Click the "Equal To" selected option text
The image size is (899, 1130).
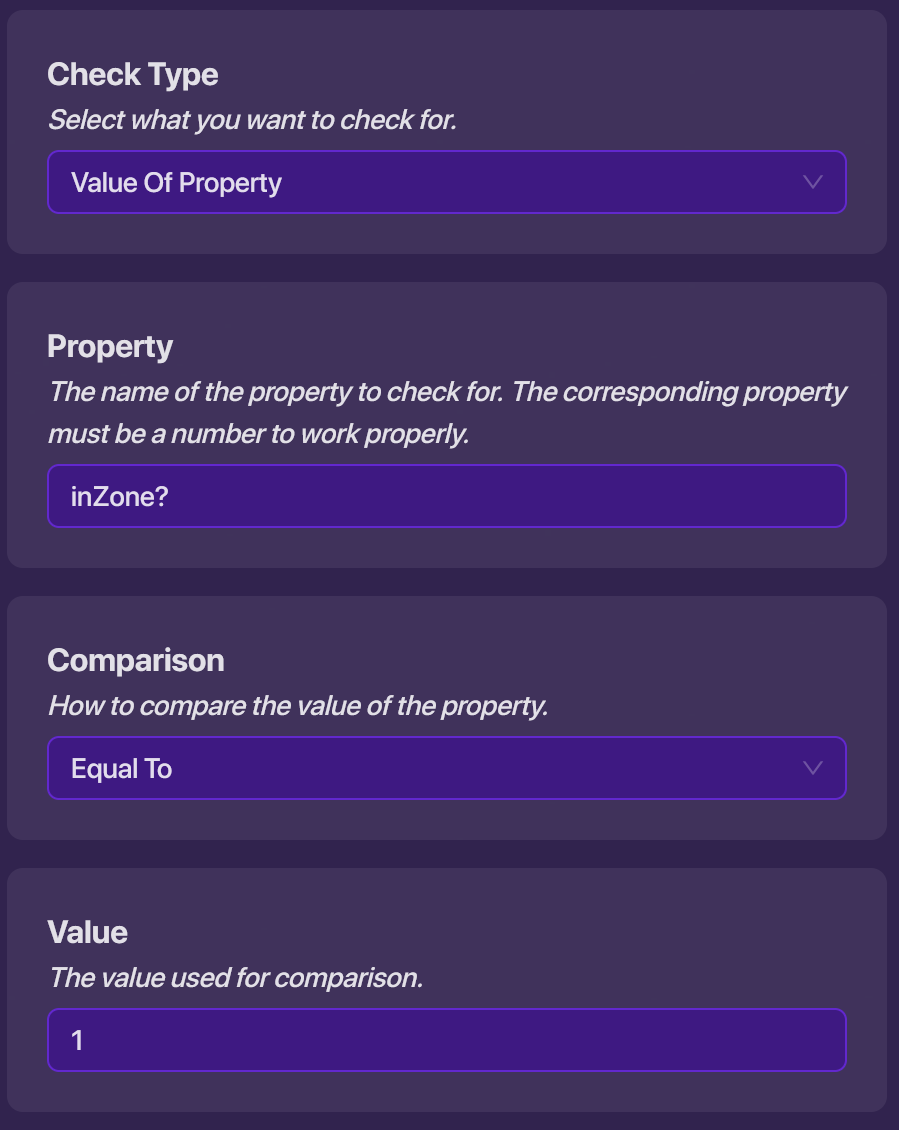click(122, 769)
